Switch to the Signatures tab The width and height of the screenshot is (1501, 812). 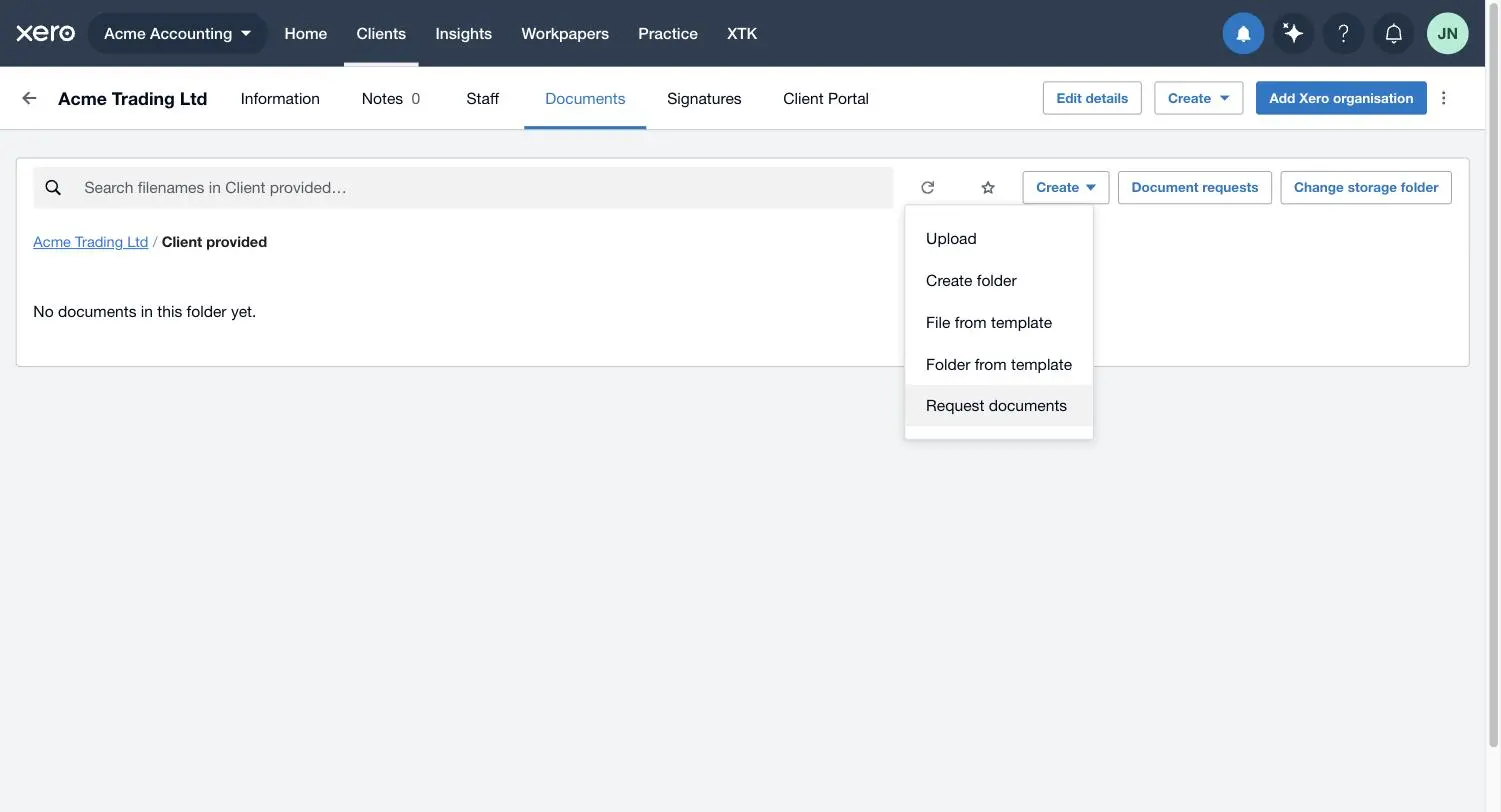click(x=704, y=98)
